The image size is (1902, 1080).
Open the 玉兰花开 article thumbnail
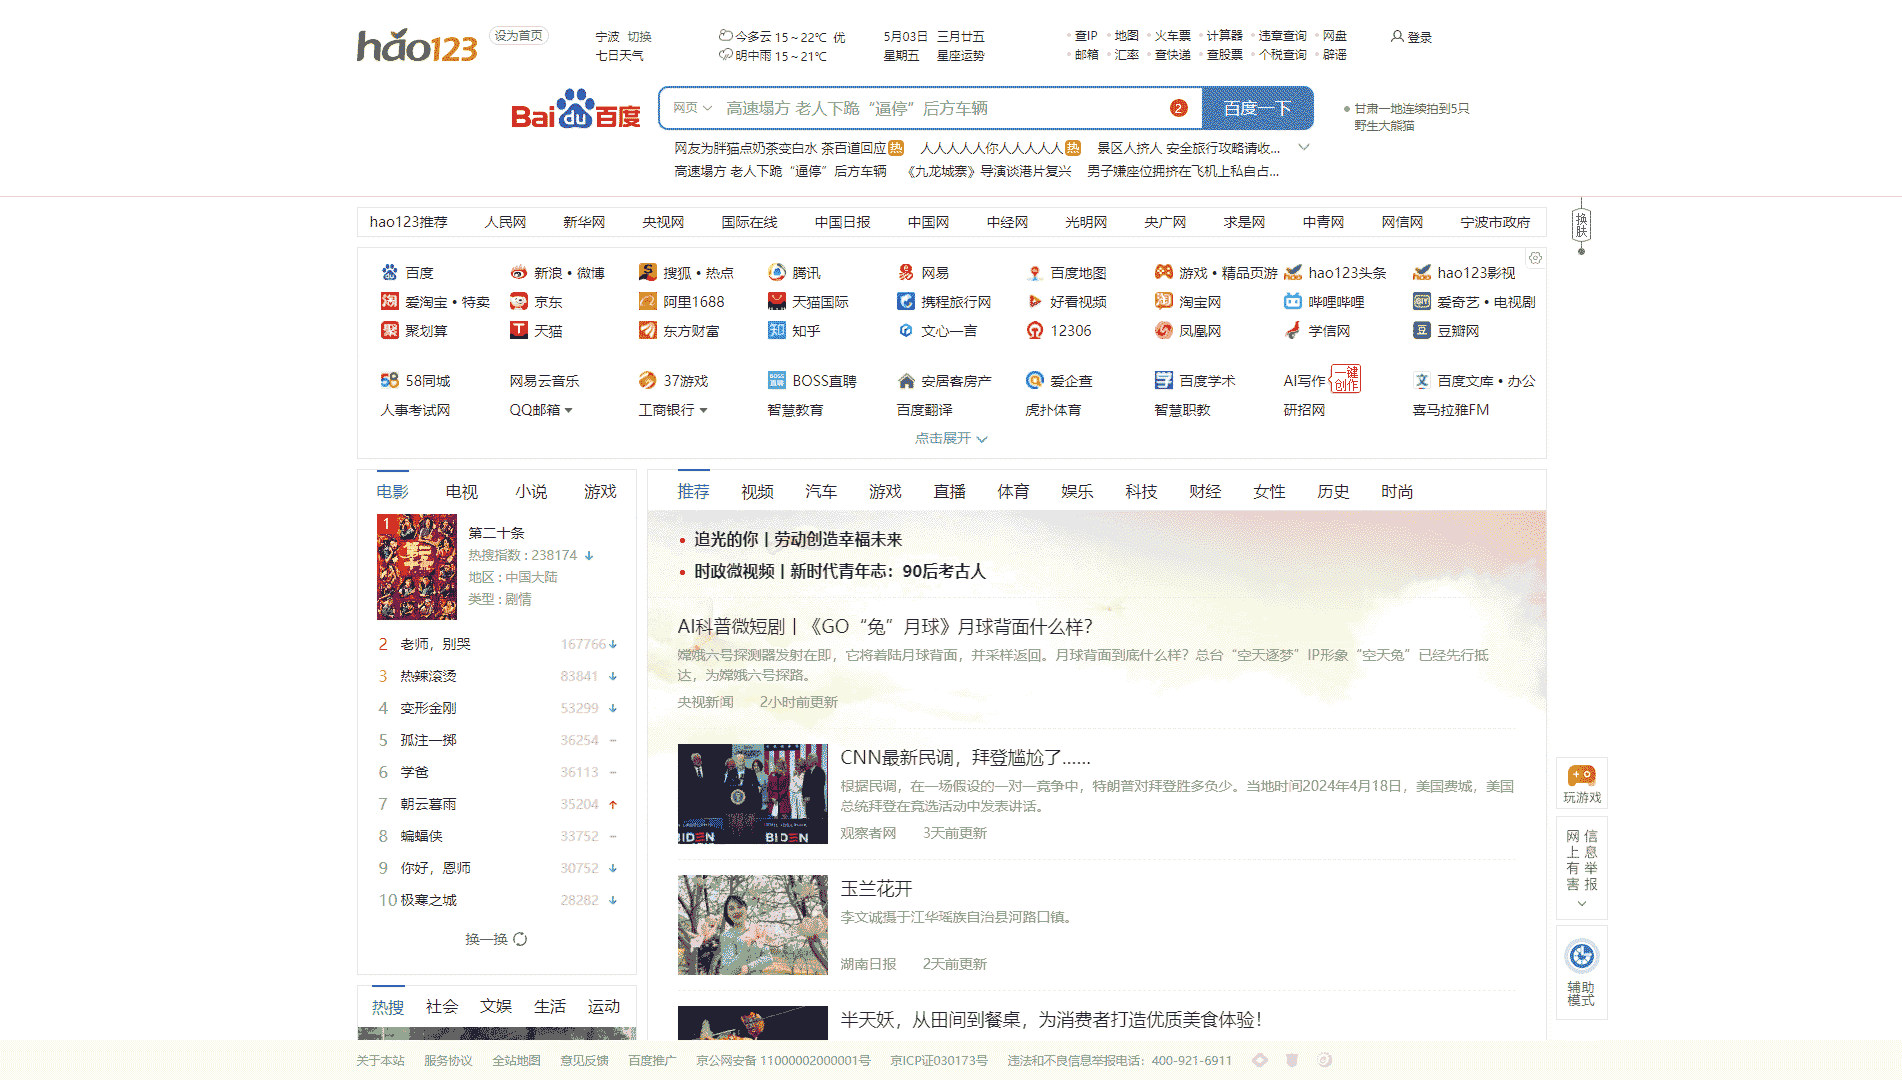(752, 925)
